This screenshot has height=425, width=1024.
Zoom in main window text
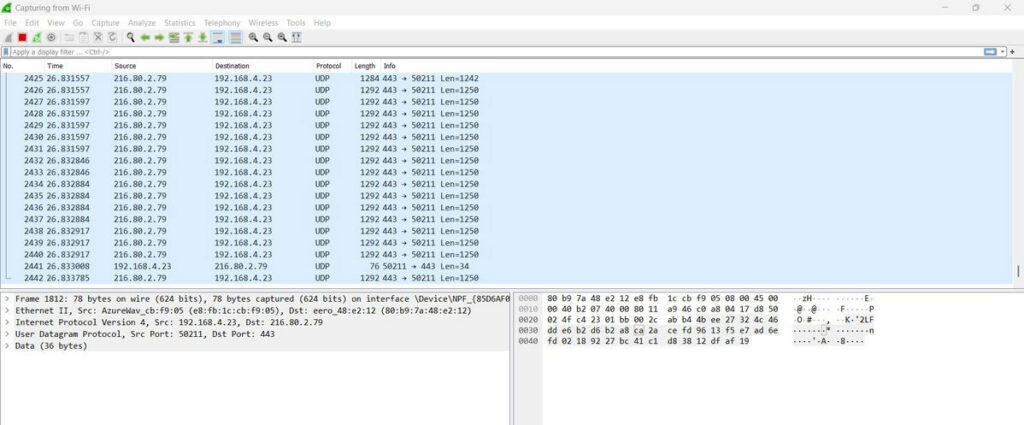(253, 37)
